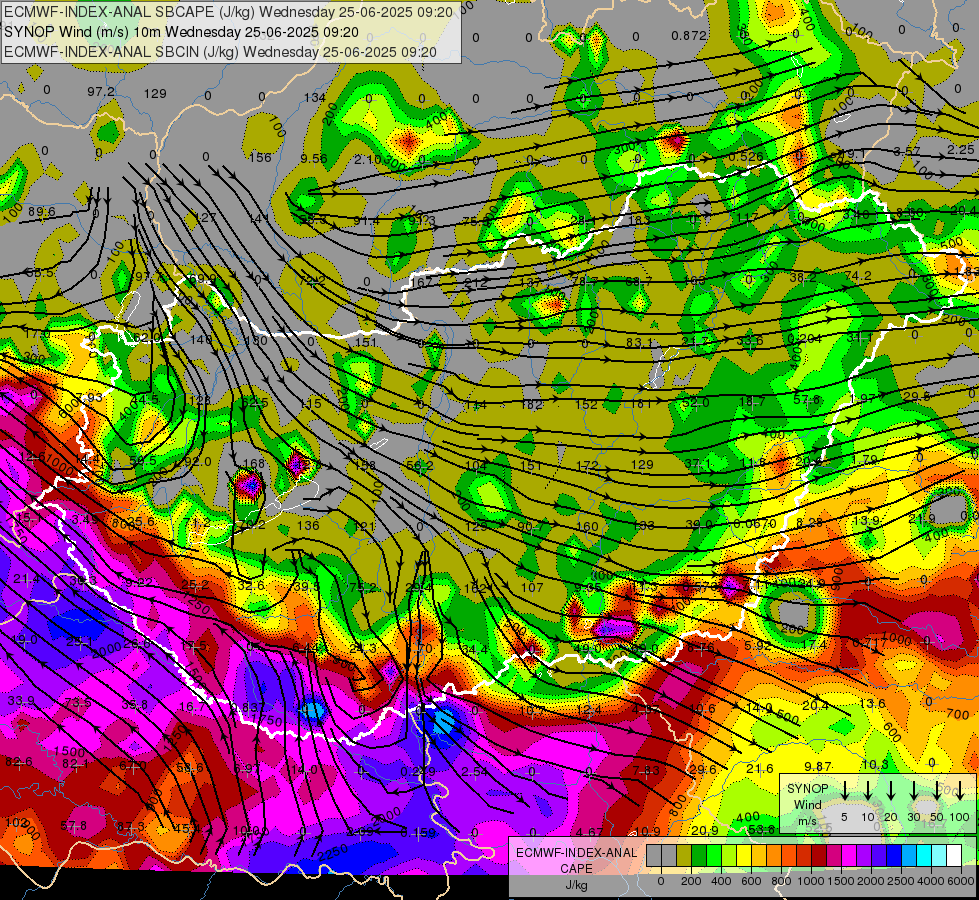Screen dimensions: 979x900
Task: Click the 168 value on the map
Action: pos(253,464)
